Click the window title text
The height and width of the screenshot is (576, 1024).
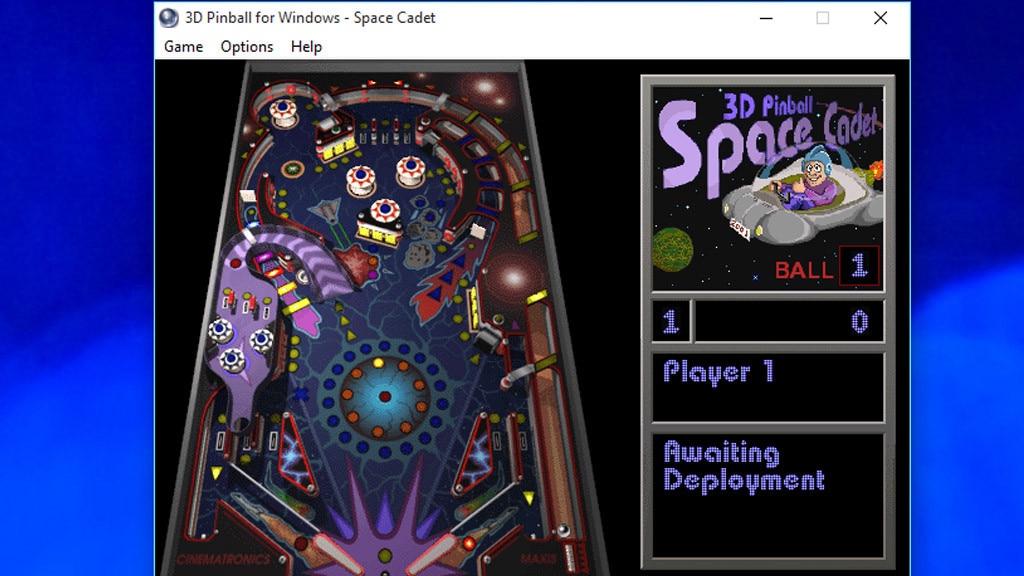pos(310,18)
